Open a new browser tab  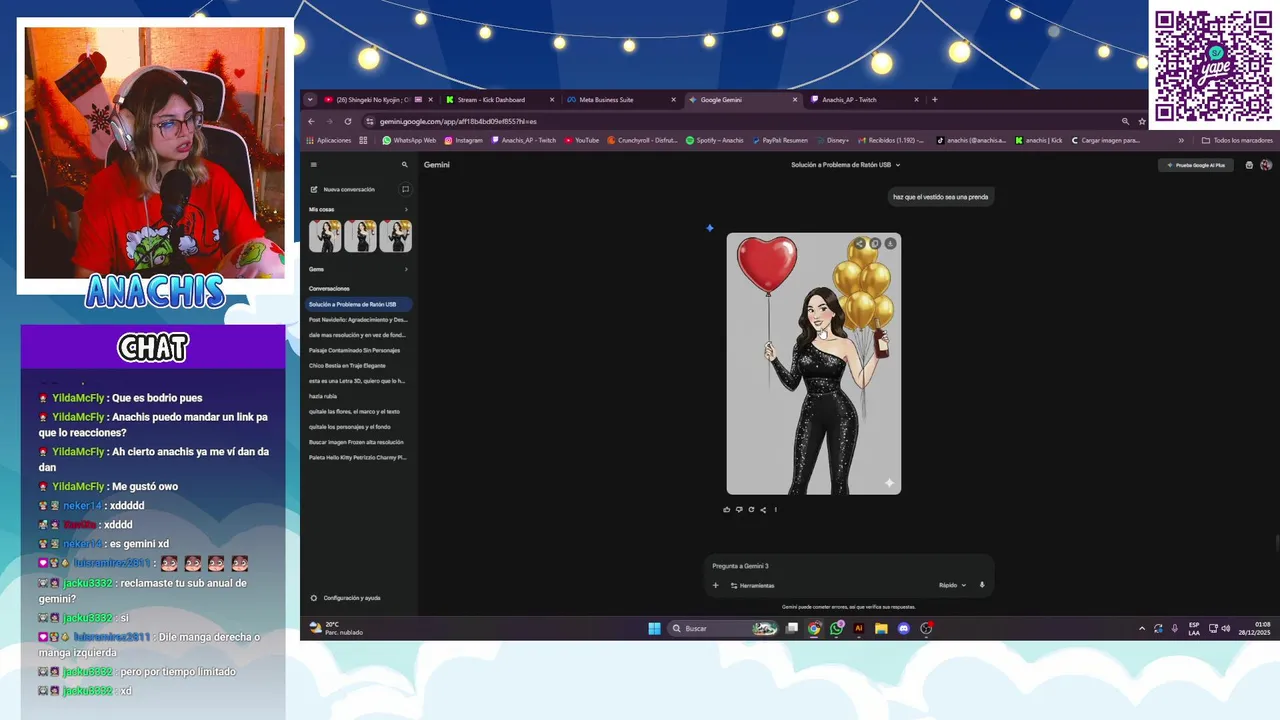click(935, 100)
